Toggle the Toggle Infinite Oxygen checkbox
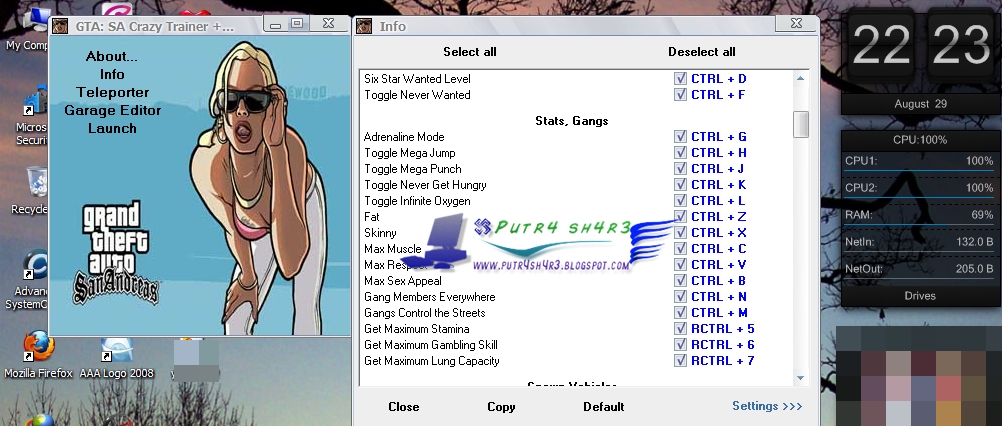 pos(680,201)
